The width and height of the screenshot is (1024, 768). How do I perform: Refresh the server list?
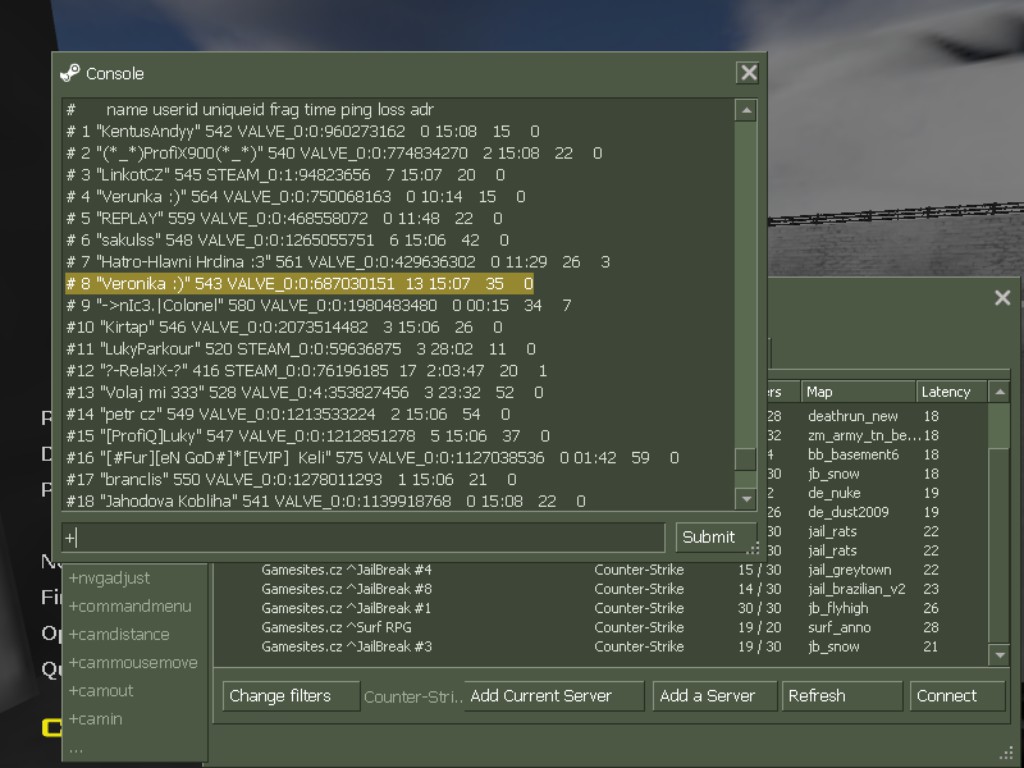coord(842,696)
